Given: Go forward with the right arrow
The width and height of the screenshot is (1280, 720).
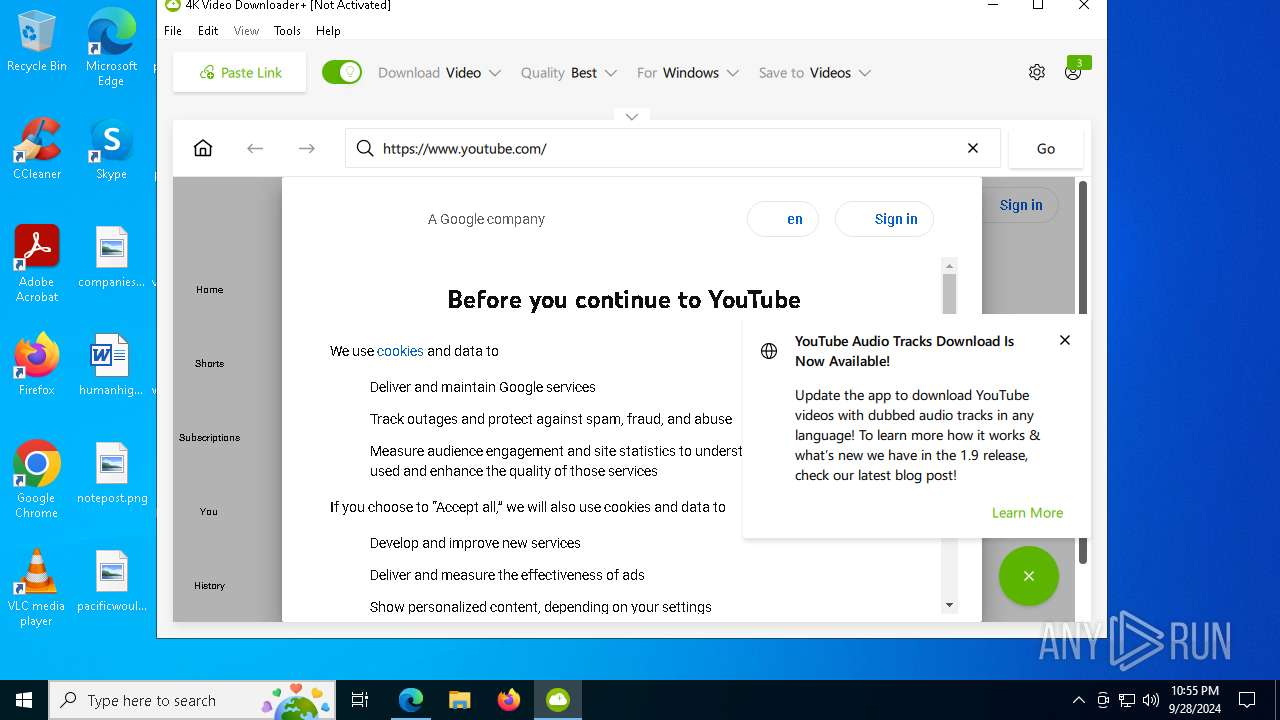Looking at the screenshot, I should [307, 148].
